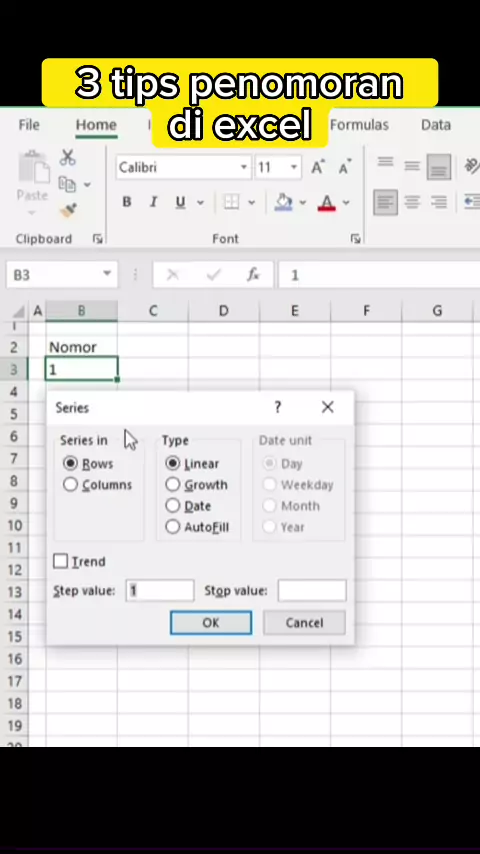Viewport: 480px width, 854px height.
Task: Click the Paste clipboard icon
Action: pyautogui.click(x=32, y=167)
